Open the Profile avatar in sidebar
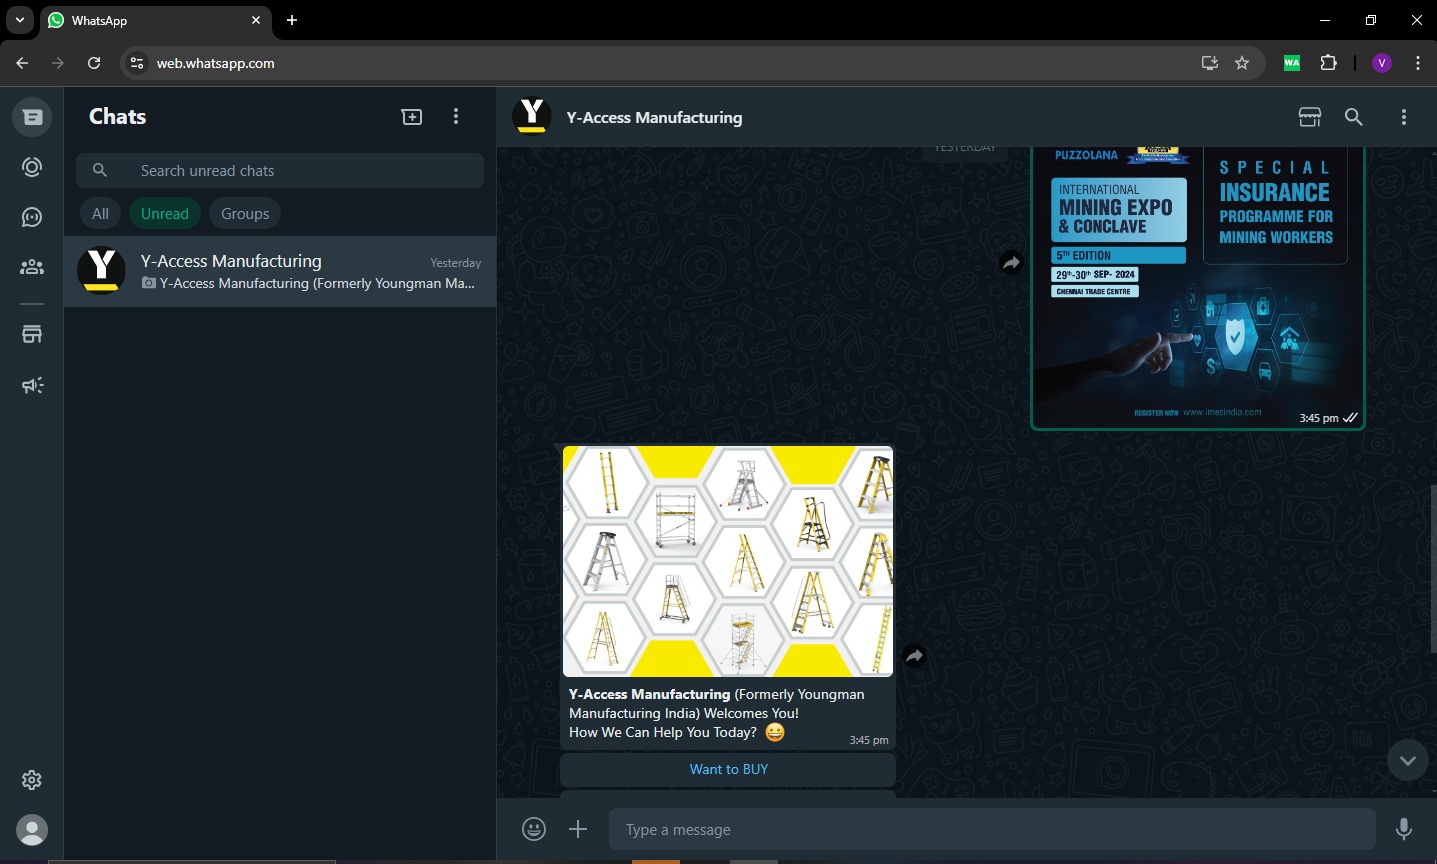This screenshot has height=864, width=1437. point(32,830)
